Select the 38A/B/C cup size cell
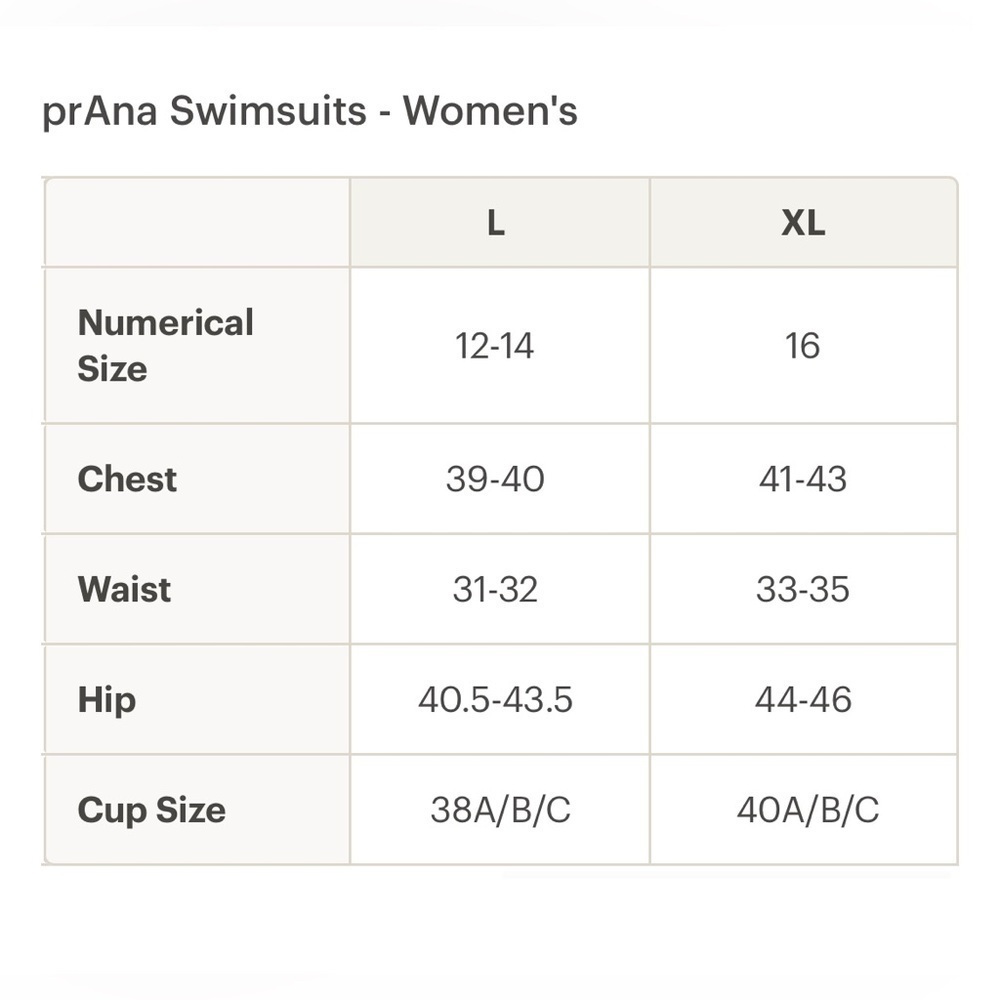The image size is (1000, 1000). [x=499, y=810]
